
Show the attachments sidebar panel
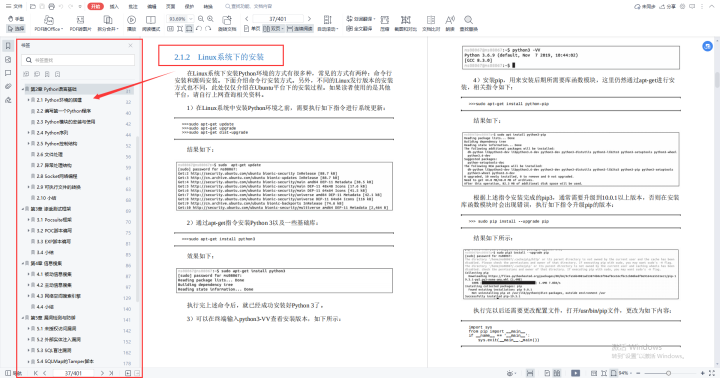[8, 86]
